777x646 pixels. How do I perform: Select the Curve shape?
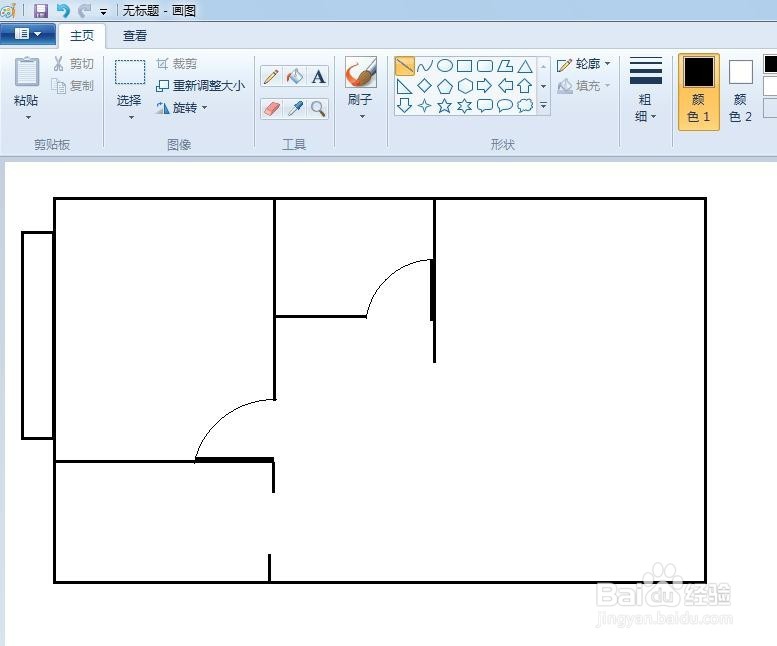click(425, 66)
